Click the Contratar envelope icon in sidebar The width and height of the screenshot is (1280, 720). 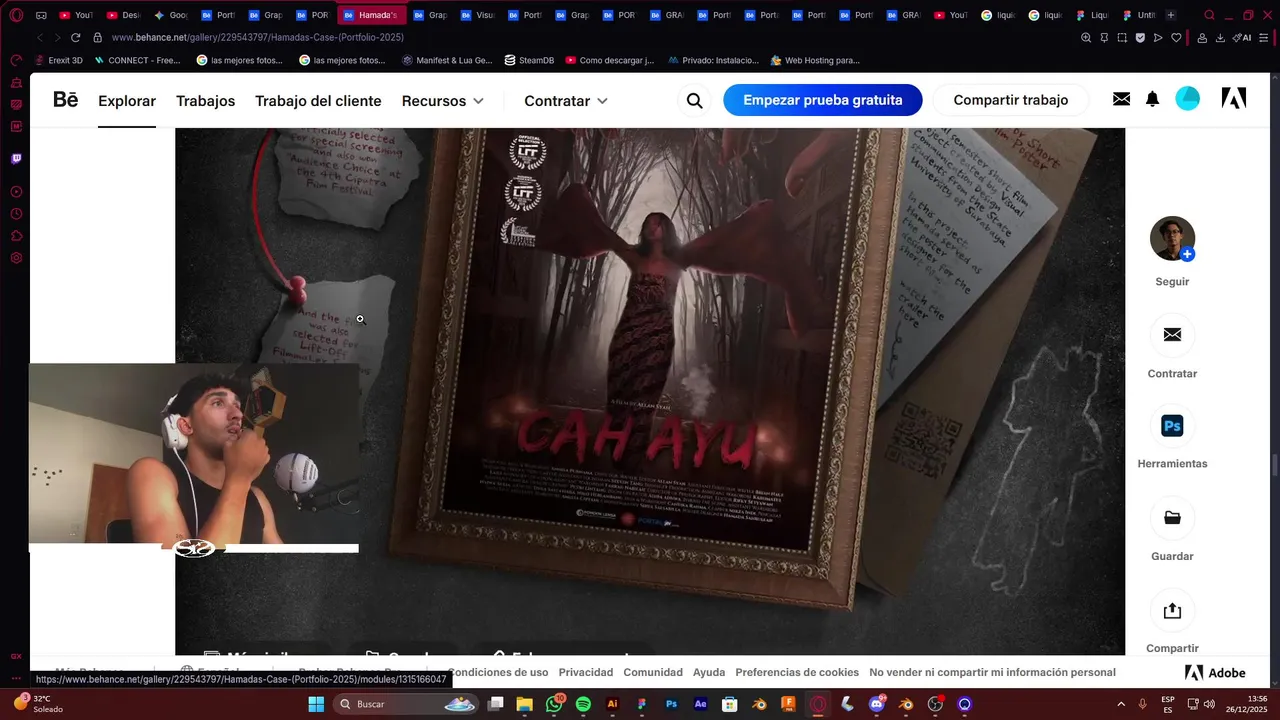[1172, 335]
